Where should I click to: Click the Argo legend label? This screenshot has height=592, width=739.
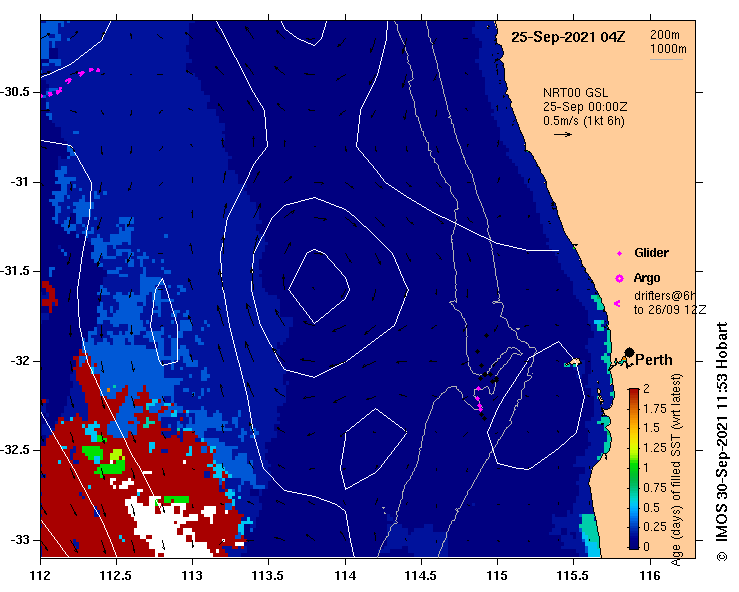(647, 278)
